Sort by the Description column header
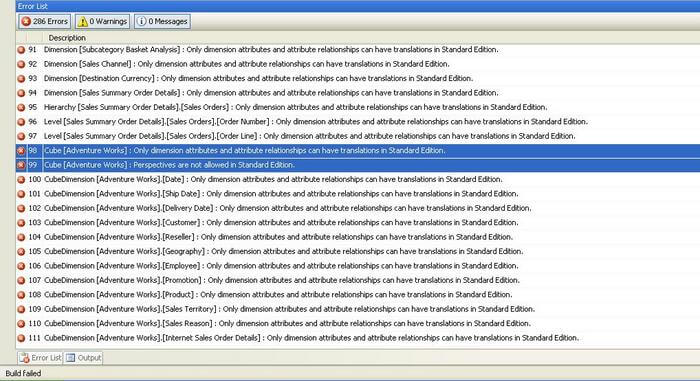700x381 pixels. pyautogui.click(x=67, y=38)
